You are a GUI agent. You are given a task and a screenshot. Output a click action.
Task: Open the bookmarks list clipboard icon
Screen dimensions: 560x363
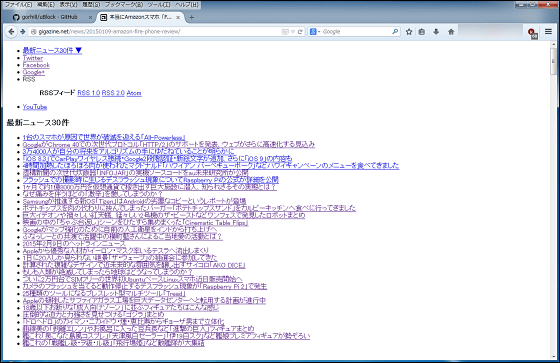tap(422, 32)
